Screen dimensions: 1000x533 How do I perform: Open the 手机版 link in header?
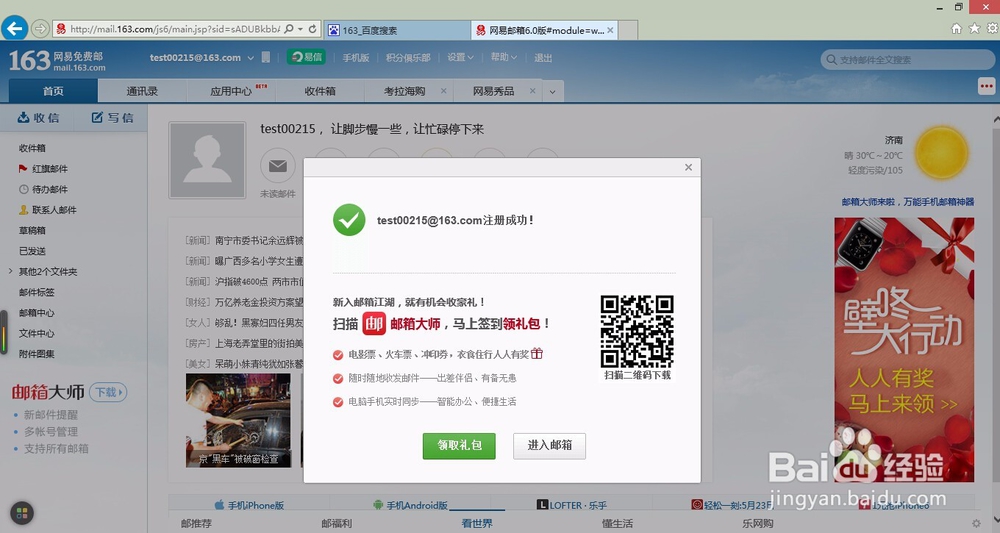pyautogui.click(x=356, y=57)
